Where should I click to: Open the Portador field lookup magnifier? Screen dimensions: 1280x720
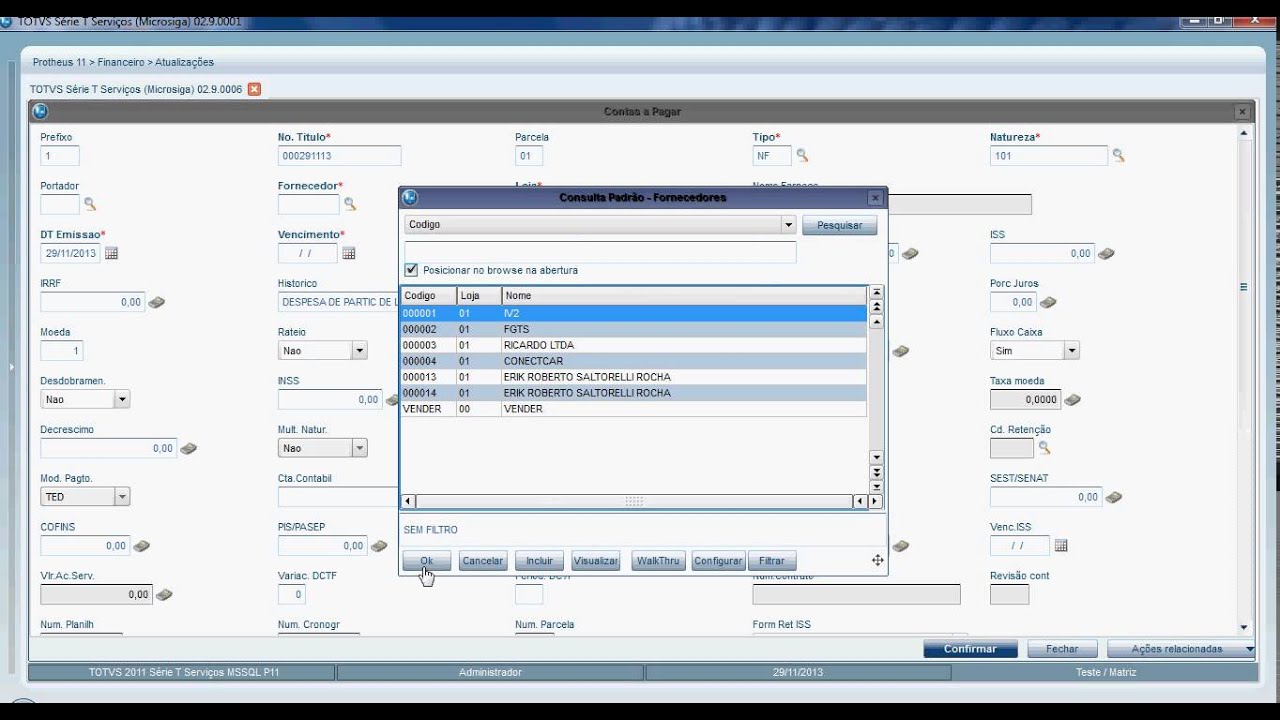click(x=90, y=204)
